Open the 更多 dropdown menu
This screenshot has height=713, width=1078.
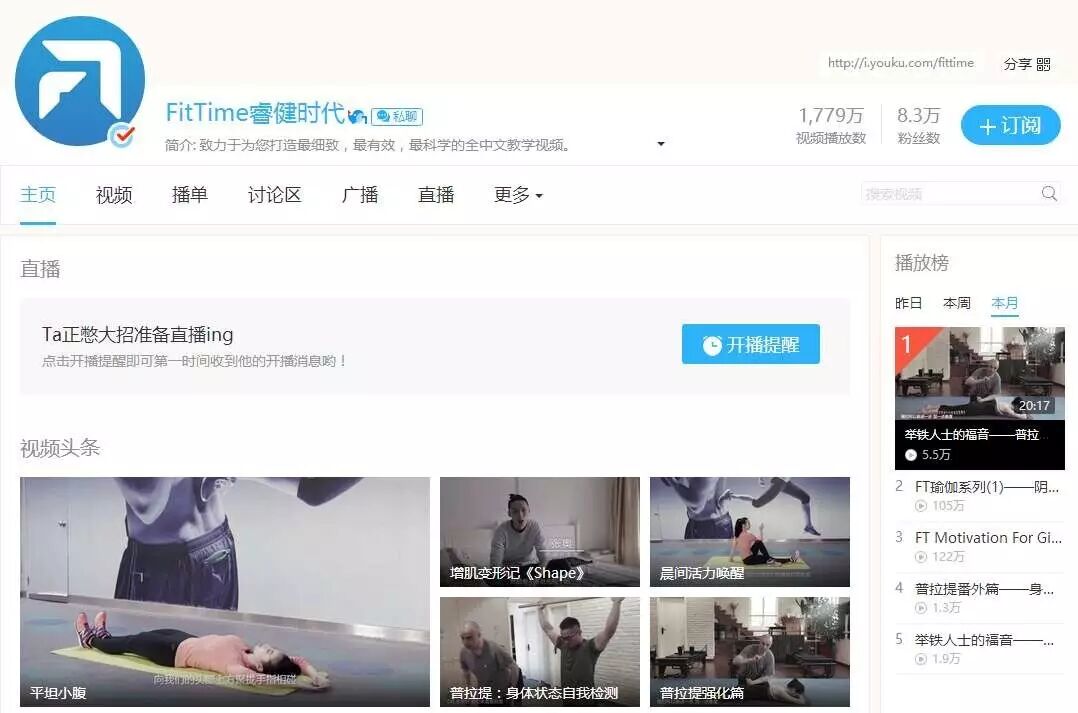[518, 195]
